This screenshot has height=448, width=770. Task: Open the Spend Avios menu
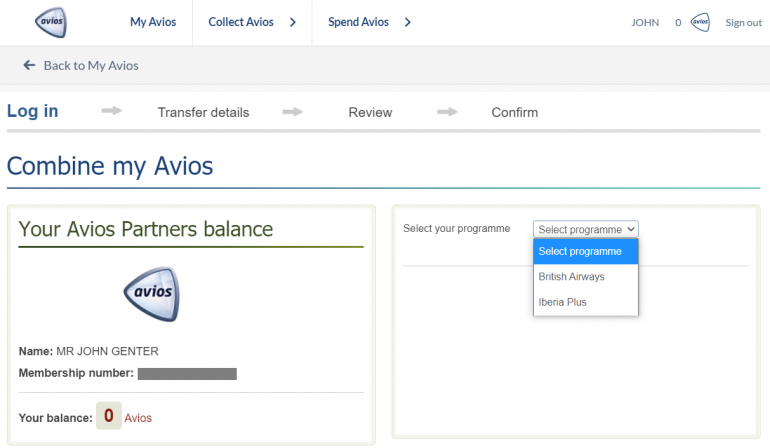point(358,23)
